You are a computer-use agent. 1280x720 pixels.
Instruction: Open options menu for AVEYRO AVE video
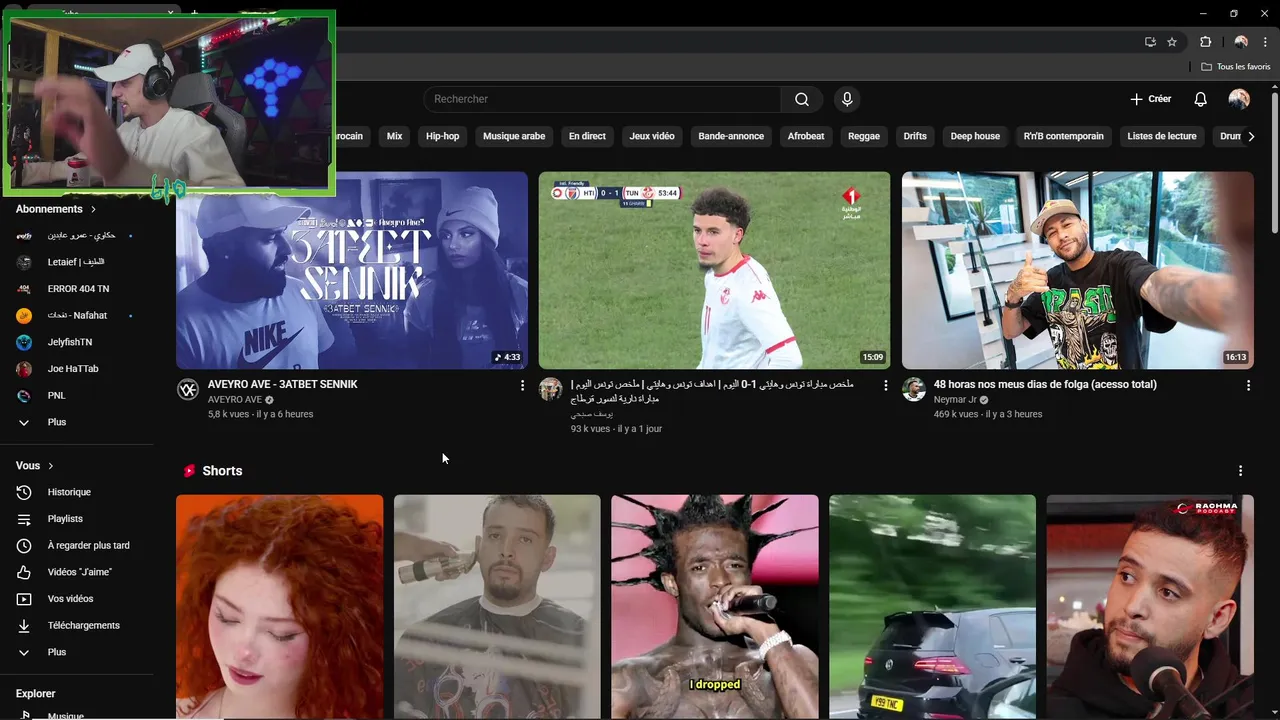(522, 385)
